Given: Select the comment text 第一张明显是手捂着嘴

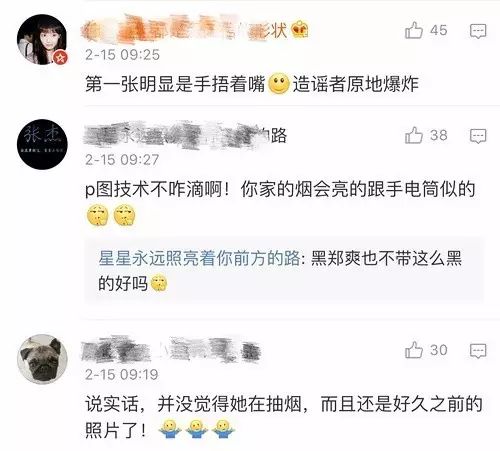Looking at the screenshot, I should coord(175,84).
